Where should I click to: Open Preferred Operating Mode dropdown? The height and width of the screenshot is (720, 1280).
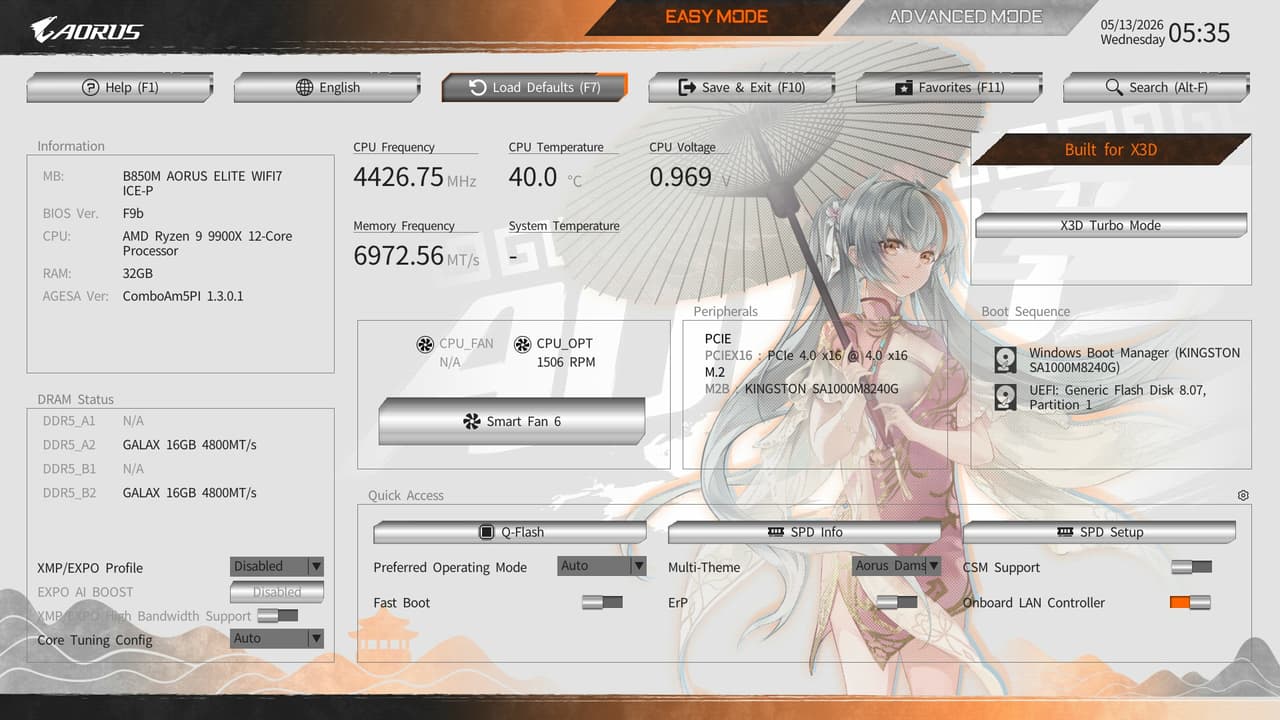(x=602, y=565)
